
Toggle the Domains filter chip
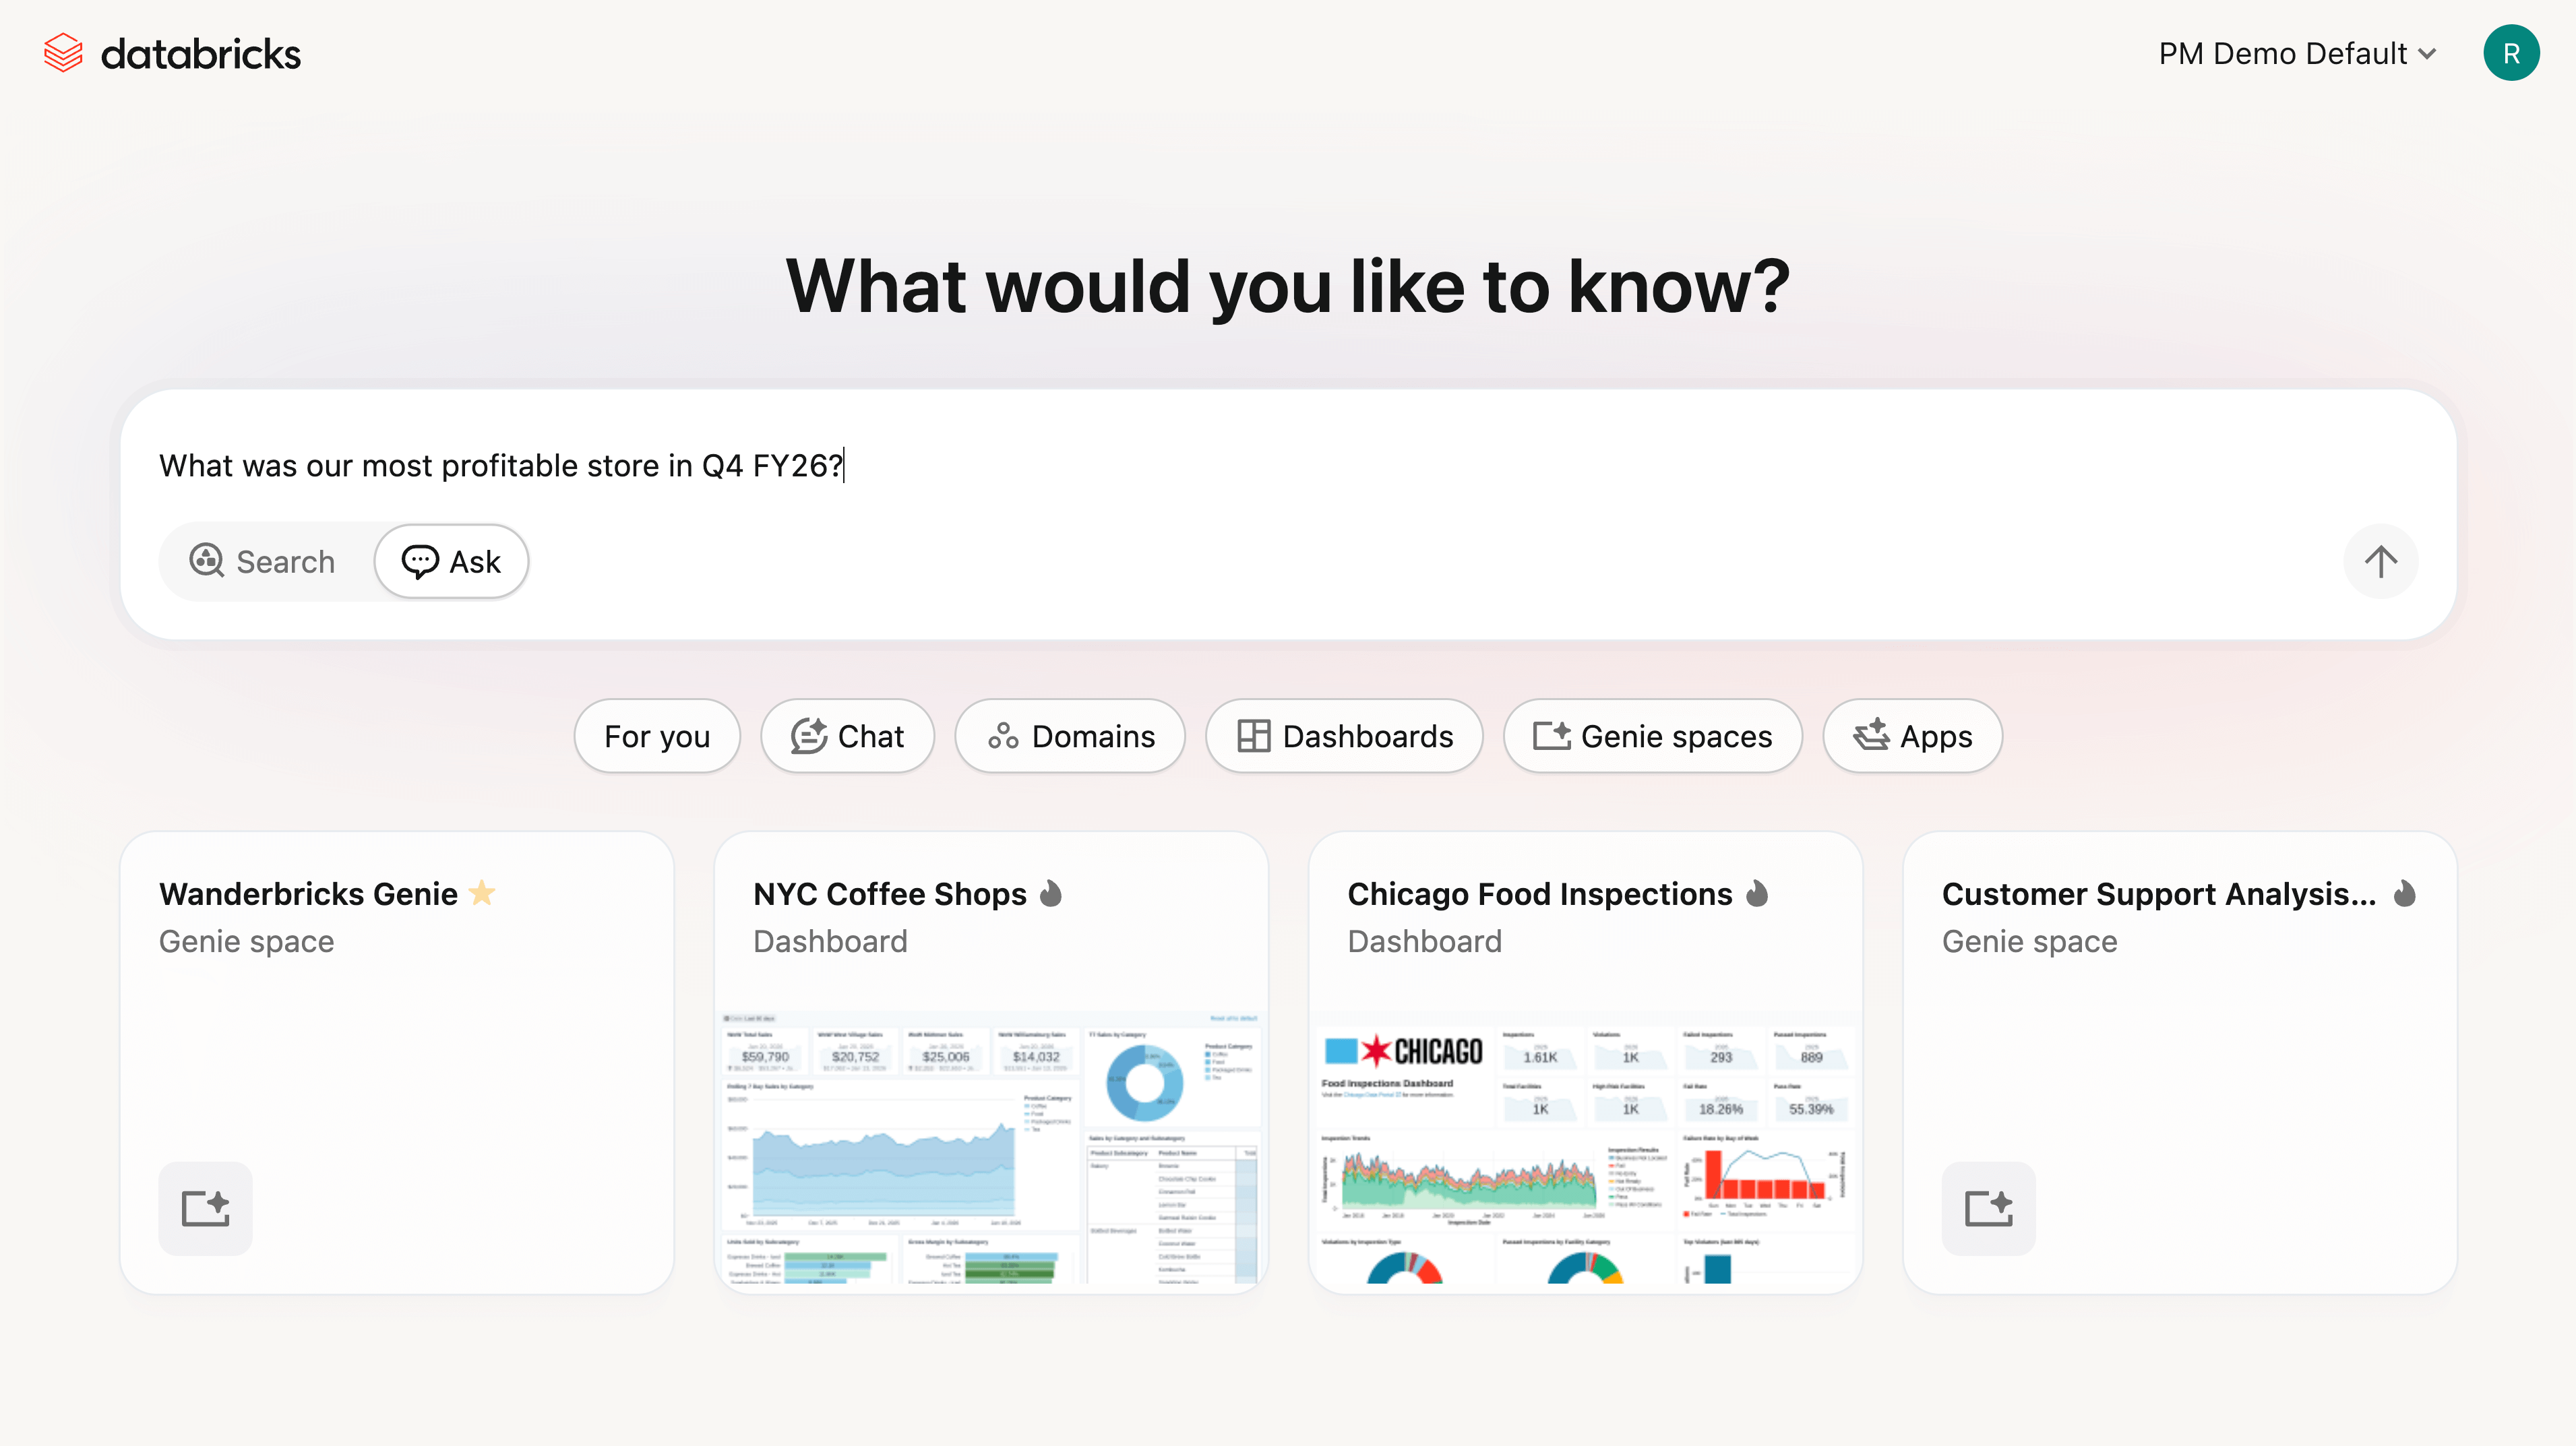pos(1069,736)
